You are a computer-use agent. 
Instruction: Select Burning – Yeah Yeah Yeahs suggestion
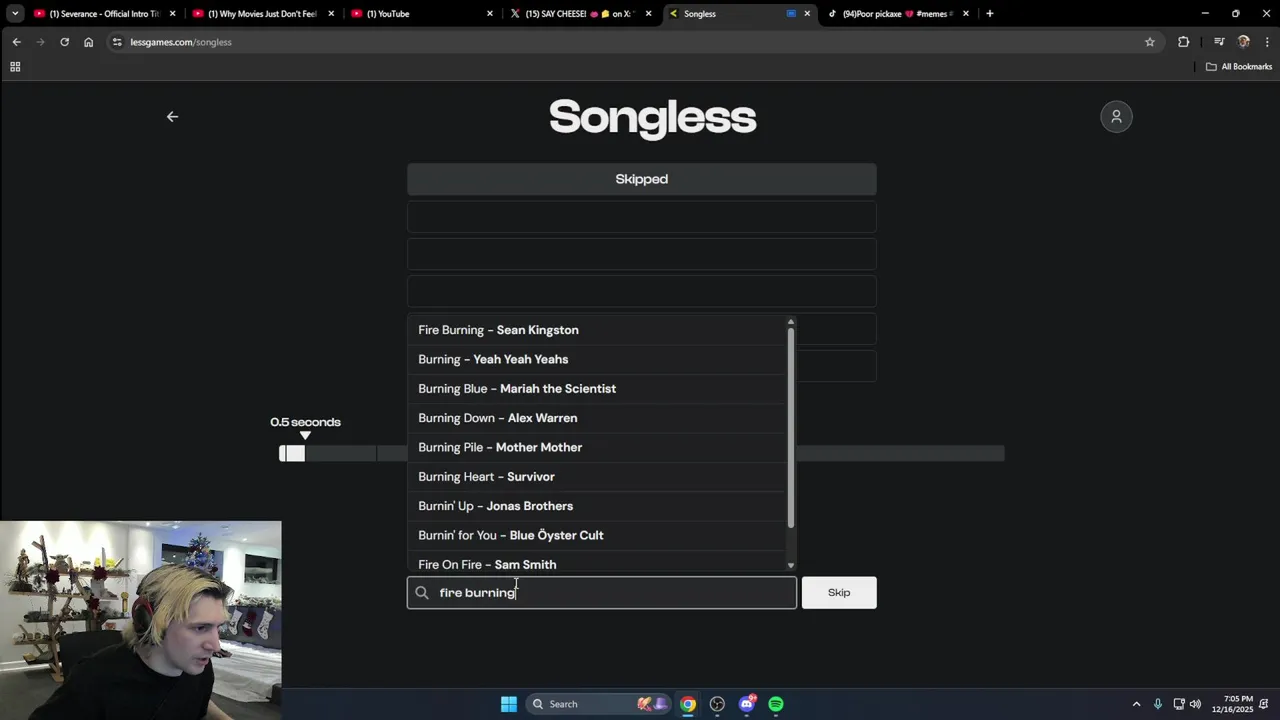tap(597, 359)
